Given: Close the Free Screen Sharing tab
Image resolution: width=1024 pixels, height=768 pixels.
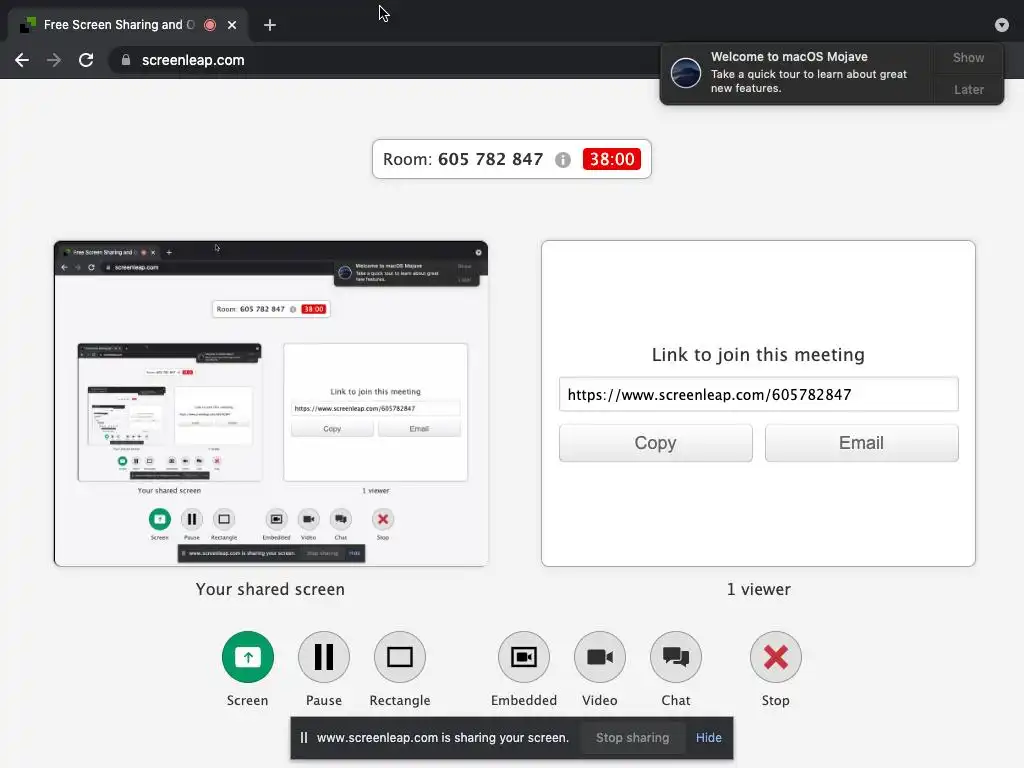Looking at the screenshot, I should pos(232,25).
